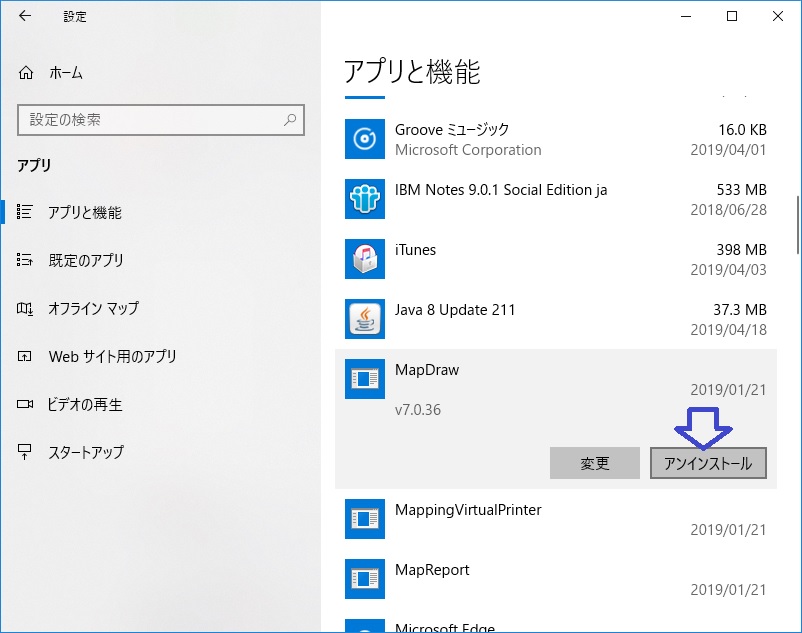Click the 2018/06/28 install date
Screen dimensions: 802x633
(x=728, y=210)
